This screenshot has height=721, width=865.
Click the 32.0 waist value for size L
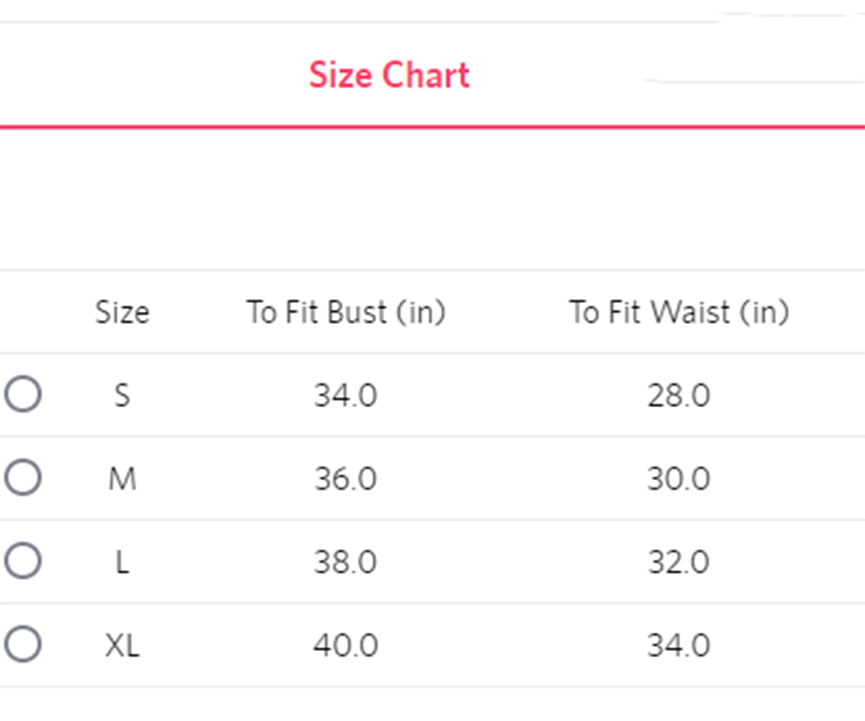coord(680,561)
